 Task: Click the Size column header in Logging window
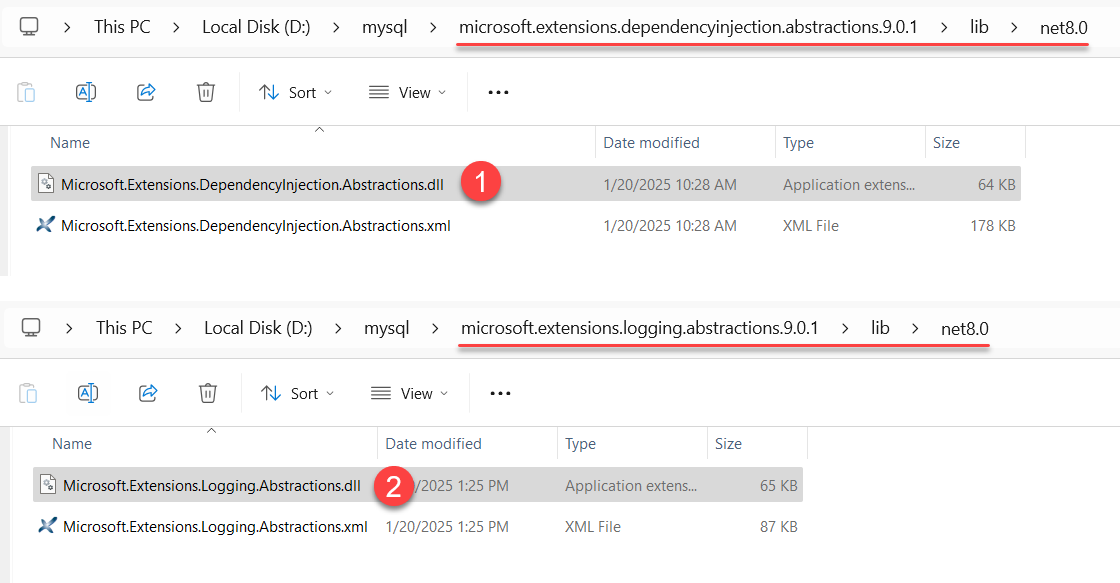[728, 444]
